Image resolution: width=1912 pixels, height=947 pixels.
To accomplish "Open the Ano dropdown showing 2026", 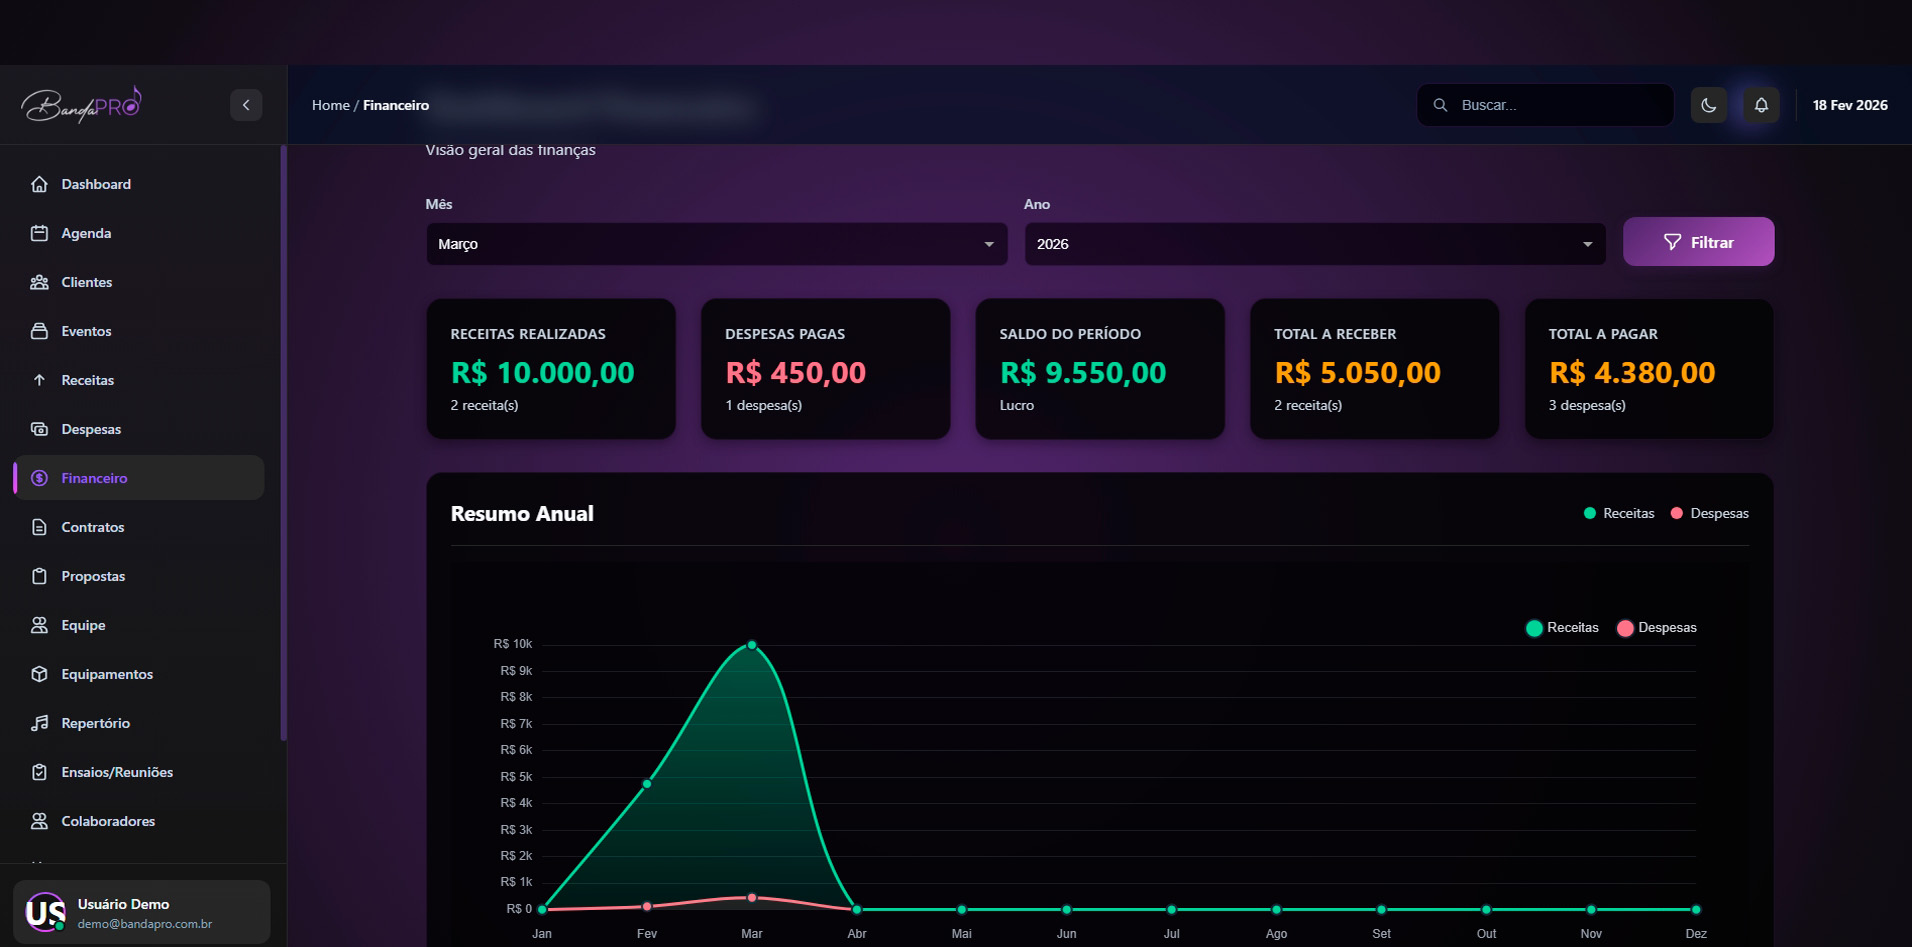I will point(1314,244).
